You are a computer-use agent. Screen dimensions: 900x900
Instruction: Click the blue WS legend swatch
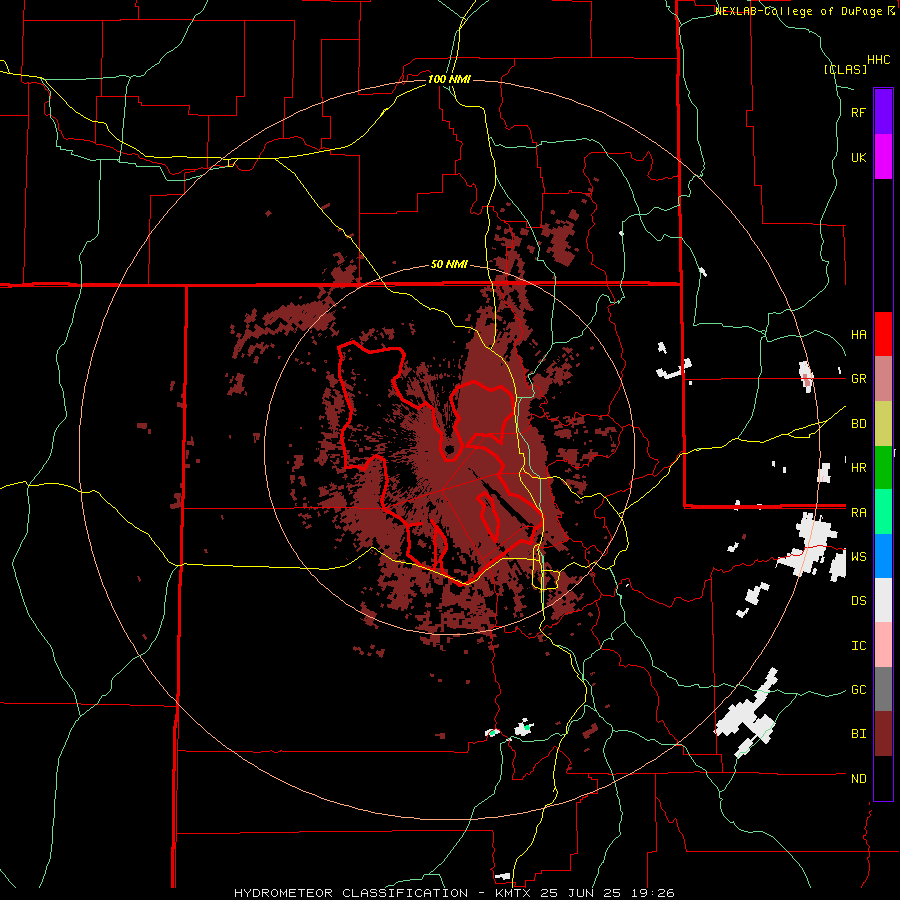tap(883, 556)
